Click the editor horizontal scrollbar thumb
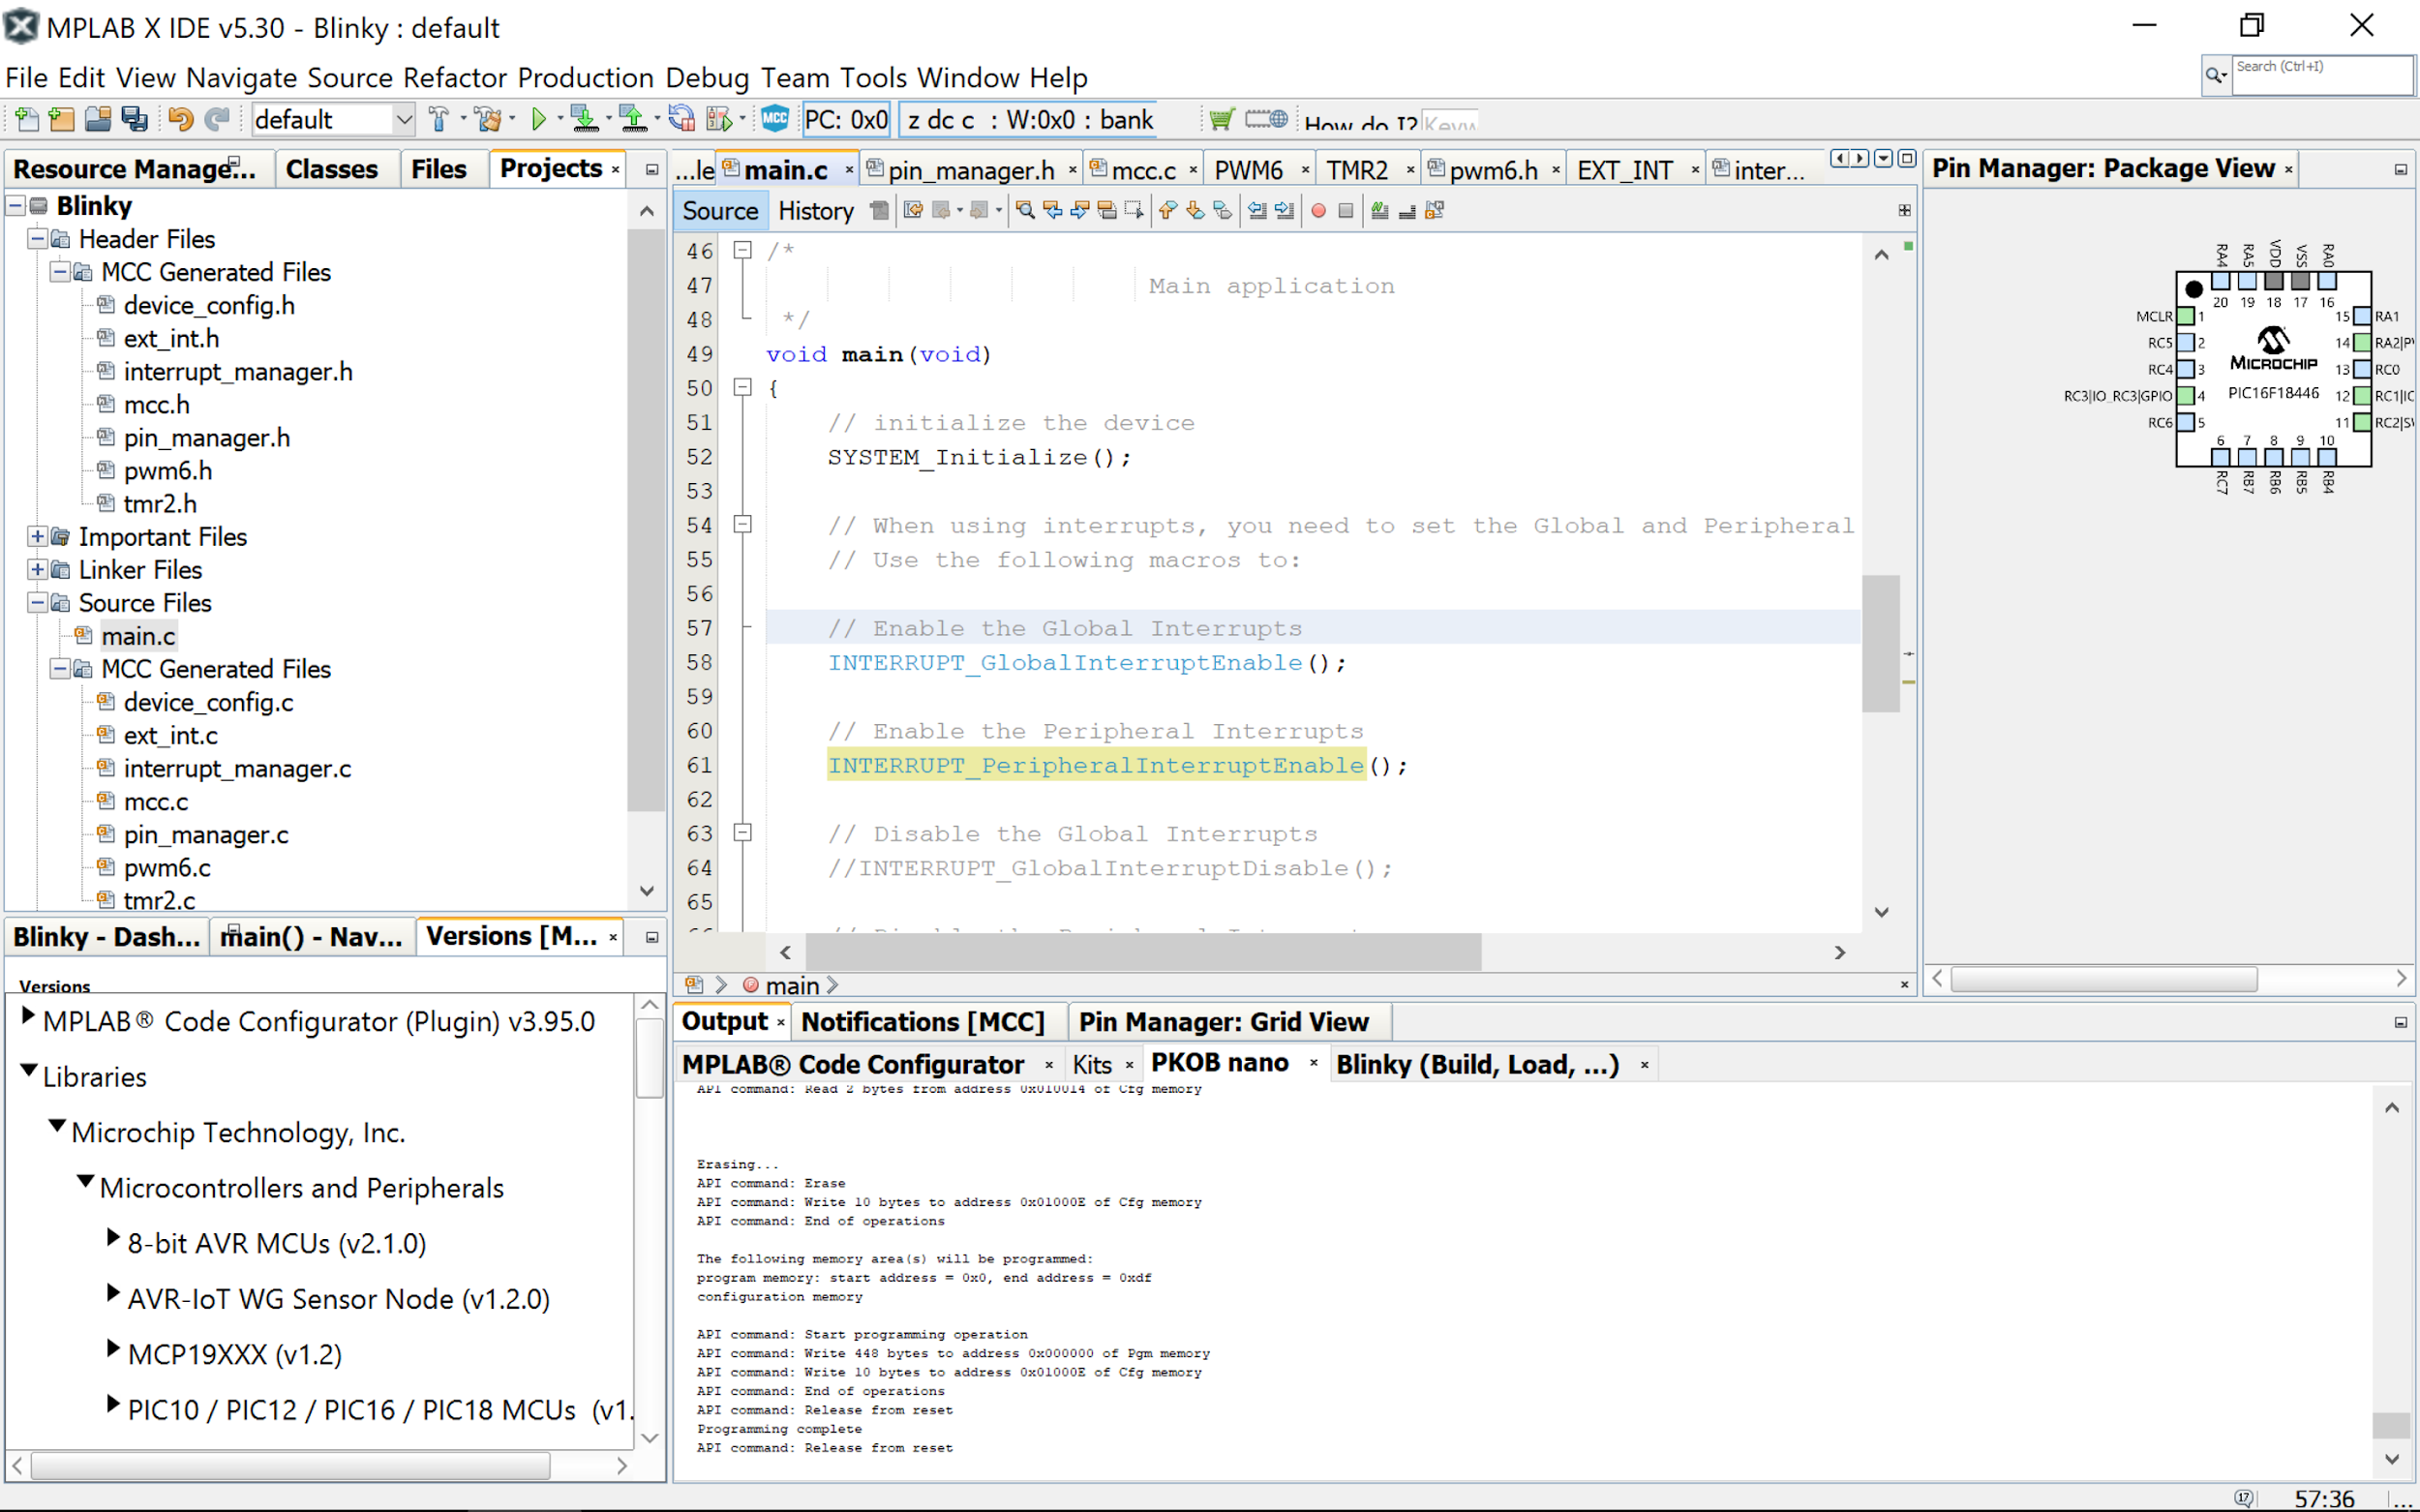The width and height of the screenshot is (2420, 1512). [1142, 952]
